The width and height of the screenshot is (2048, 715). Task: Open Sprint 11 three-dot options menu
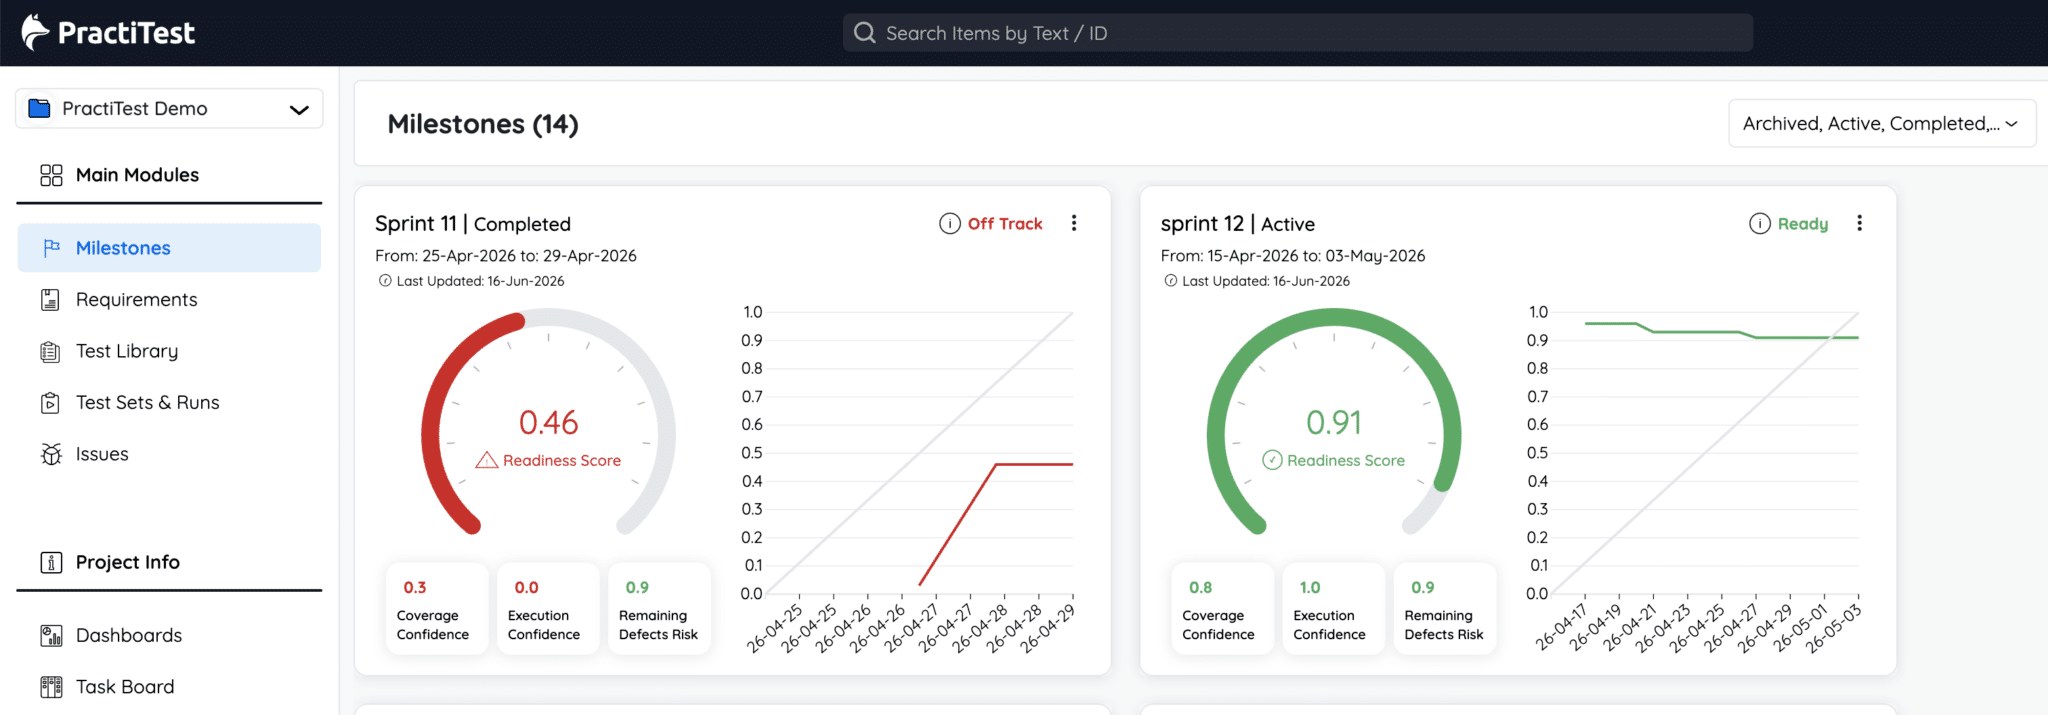(x=1074, y=223)
